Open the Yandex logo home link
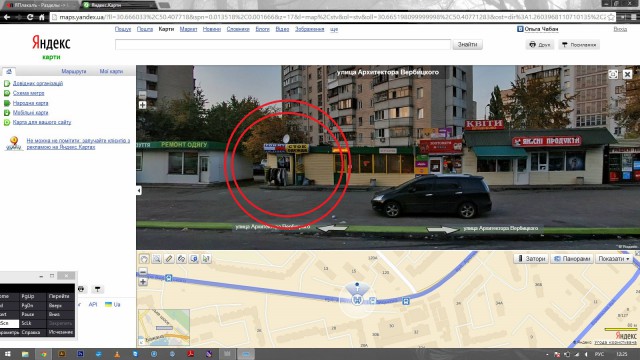This screenshot has height=360, width=640. pos(51,43)
